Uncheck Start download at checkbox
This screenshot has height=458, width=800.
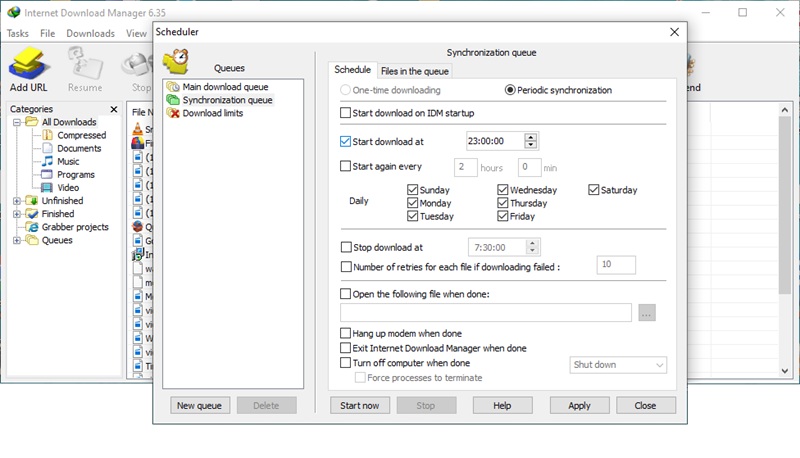345,141
